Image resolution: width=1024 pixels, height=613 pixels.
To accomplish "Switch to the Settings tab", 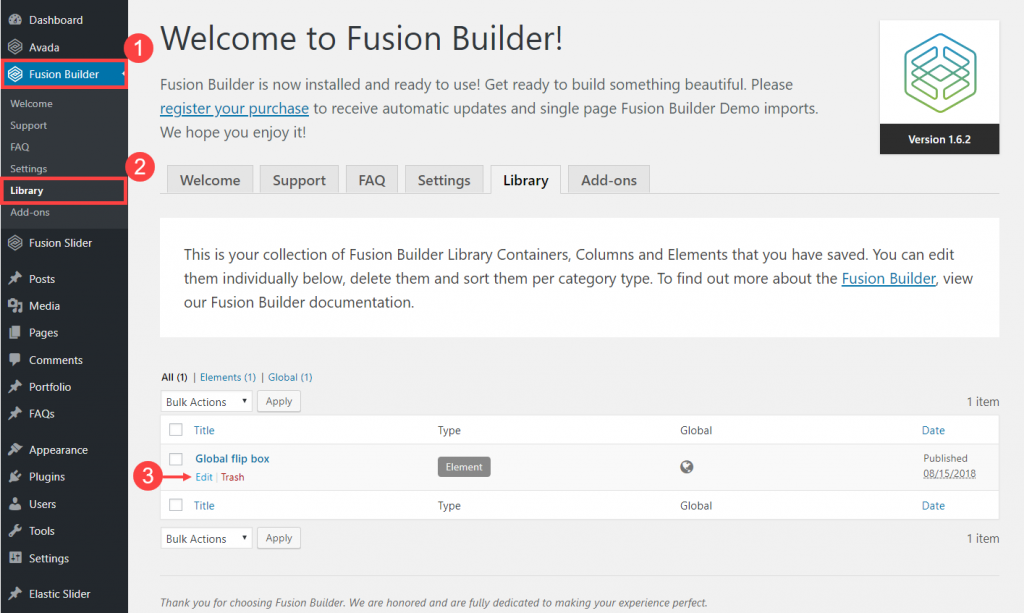I will point(443,180).
